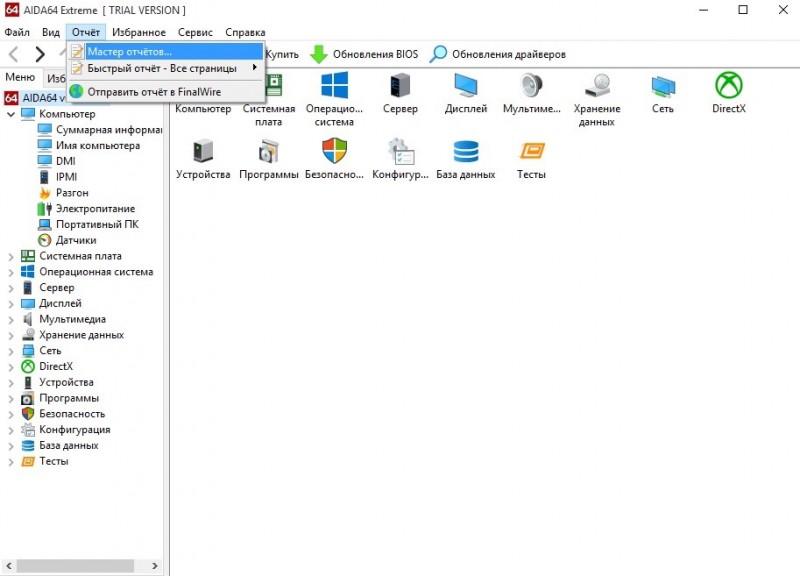Screen dimensions: 800x576
Task: Expand the DirectX tree node
Action: point(11,367)
